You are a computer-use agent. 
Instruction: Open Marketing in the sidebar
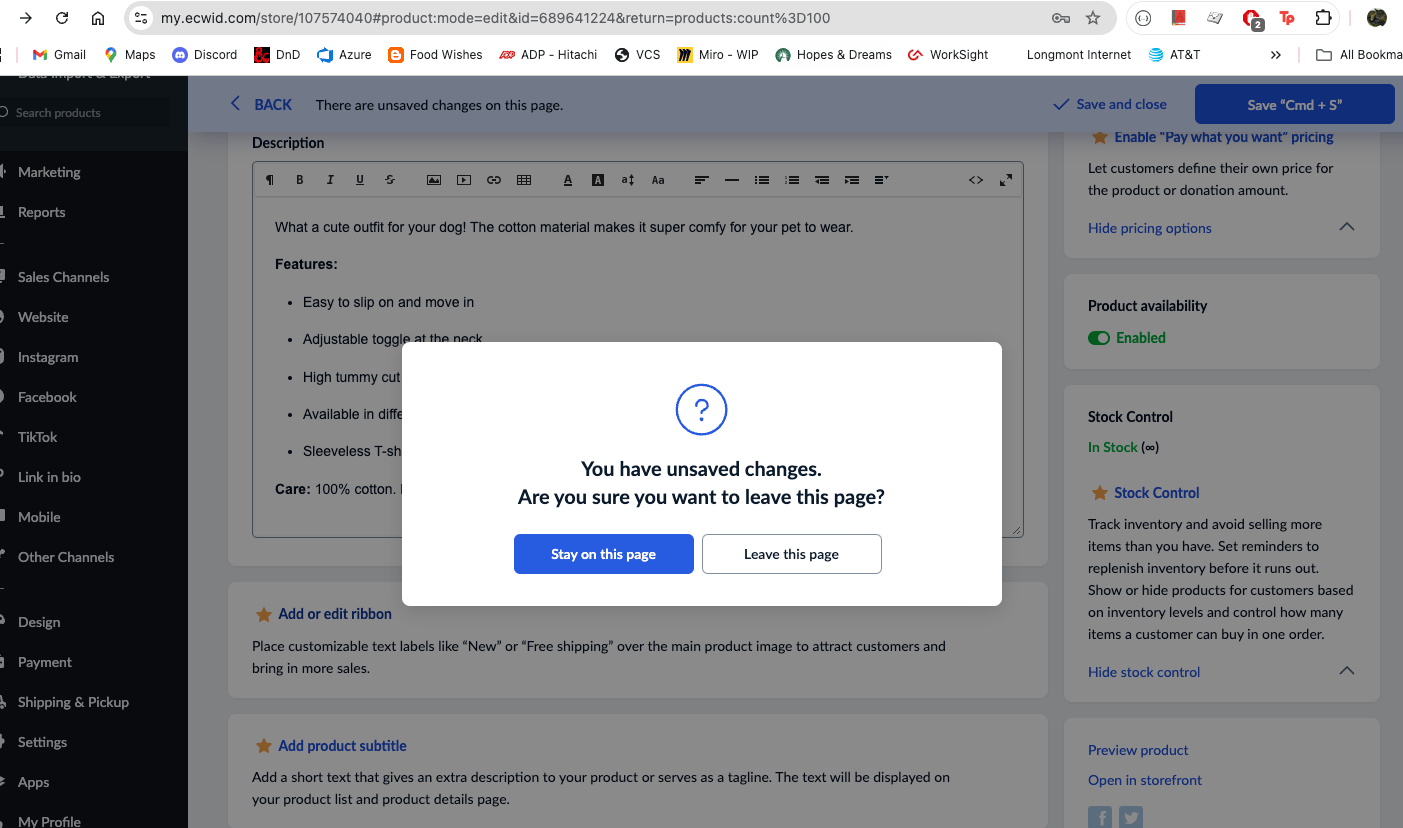point(49,172)
